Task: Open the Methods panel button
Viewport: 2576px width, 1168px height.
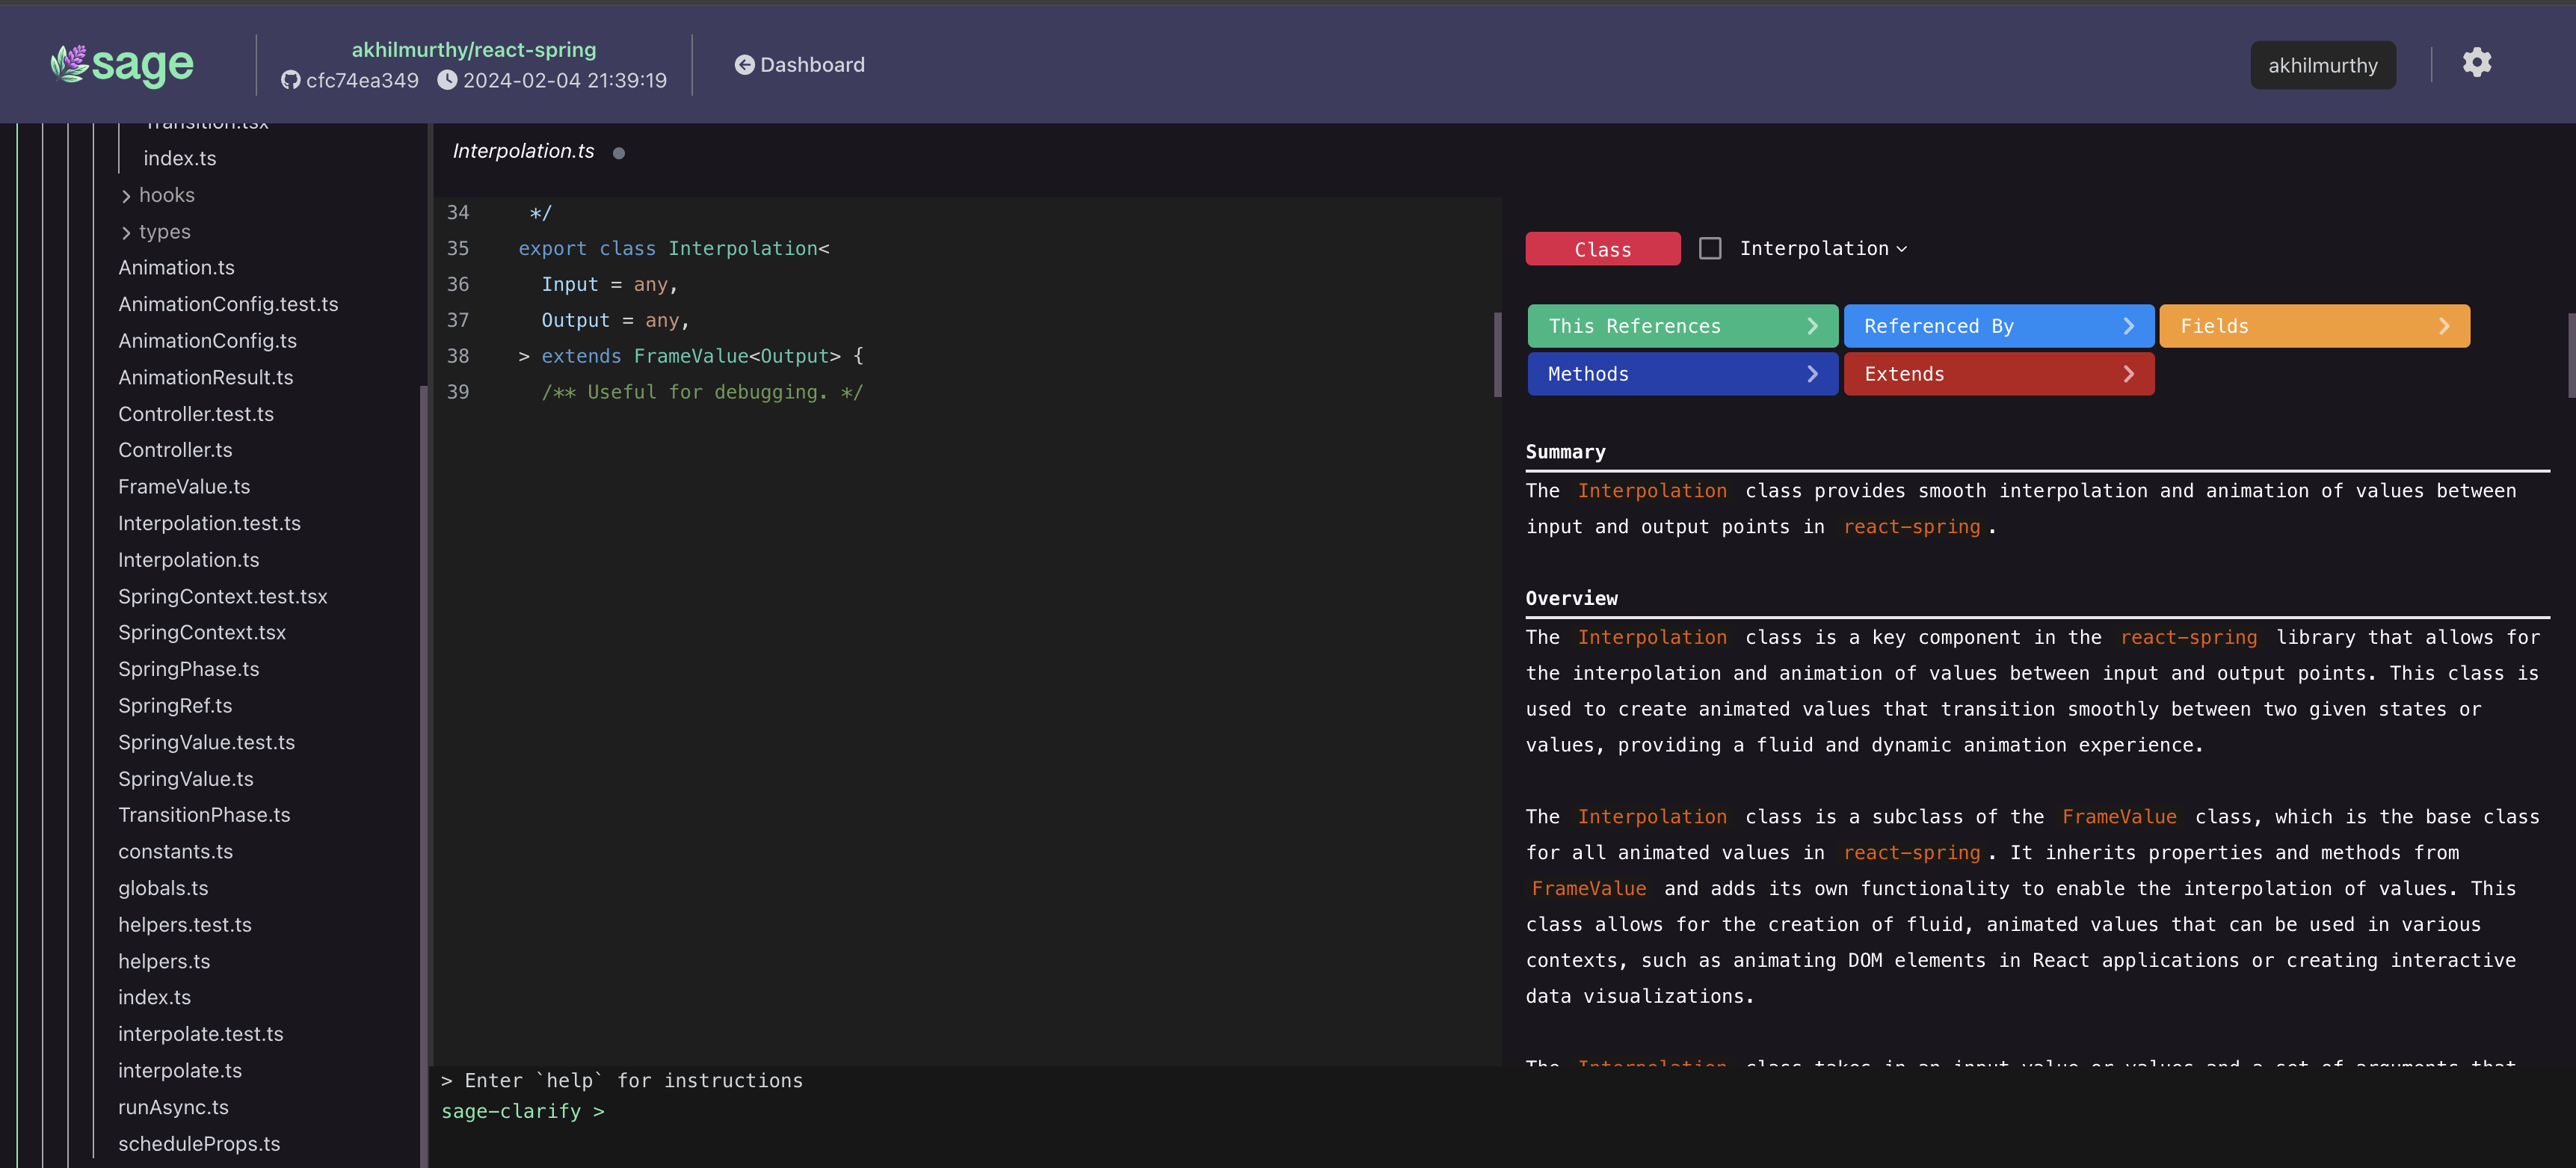Action: 1681,374
